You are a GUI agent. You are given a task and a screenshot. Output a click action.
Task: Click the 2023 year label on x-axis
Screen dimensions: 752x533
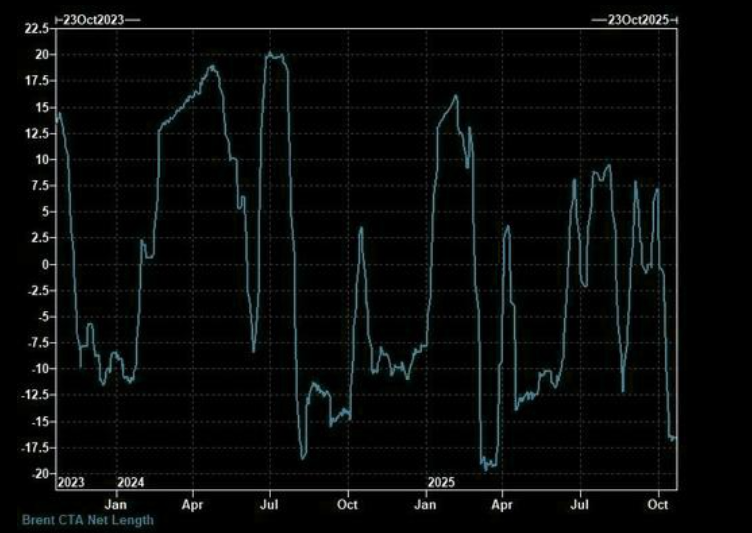pos(70,482)
